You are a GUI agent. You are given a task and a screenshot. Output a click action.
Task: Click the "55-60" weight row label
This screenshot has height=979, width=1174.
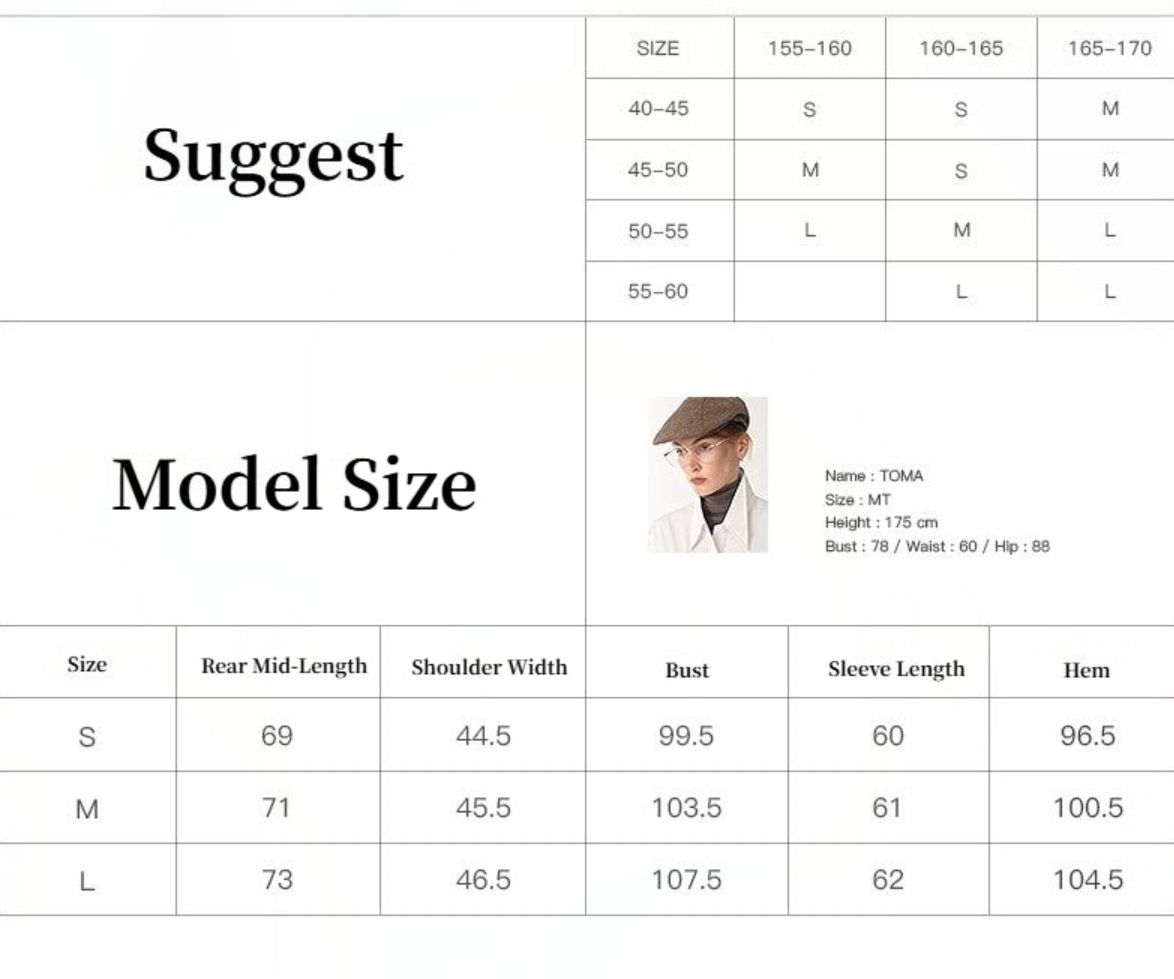(658, 292)
